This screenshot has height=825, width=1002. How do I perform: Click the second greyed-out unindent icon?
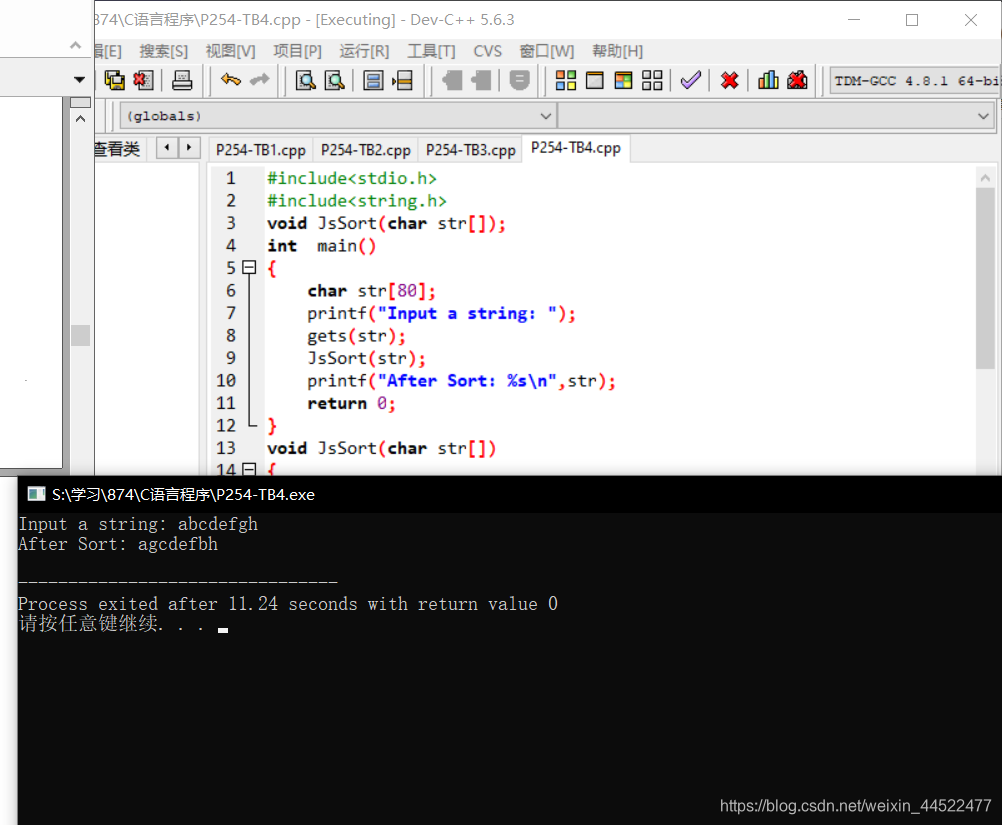481,81
